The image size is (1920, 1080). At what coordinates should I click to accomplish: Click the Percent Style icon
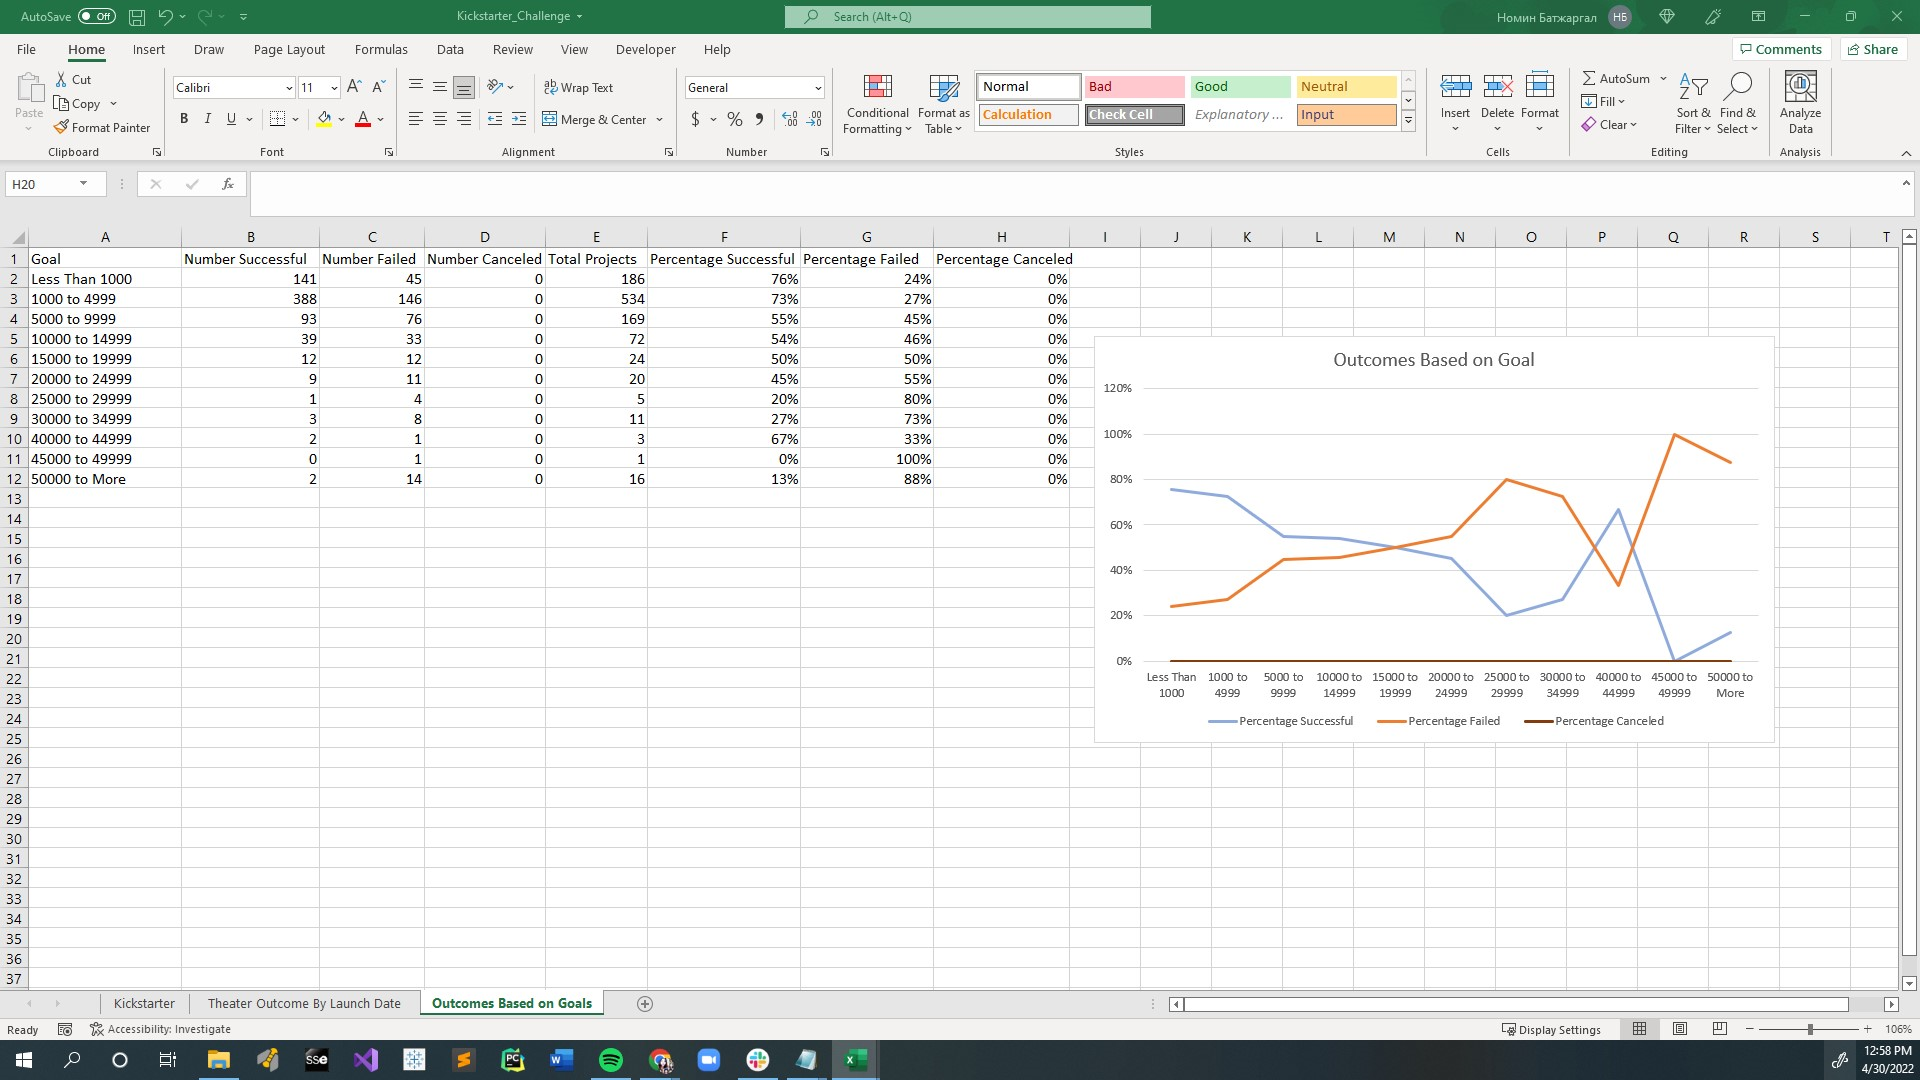click(735, 119)
